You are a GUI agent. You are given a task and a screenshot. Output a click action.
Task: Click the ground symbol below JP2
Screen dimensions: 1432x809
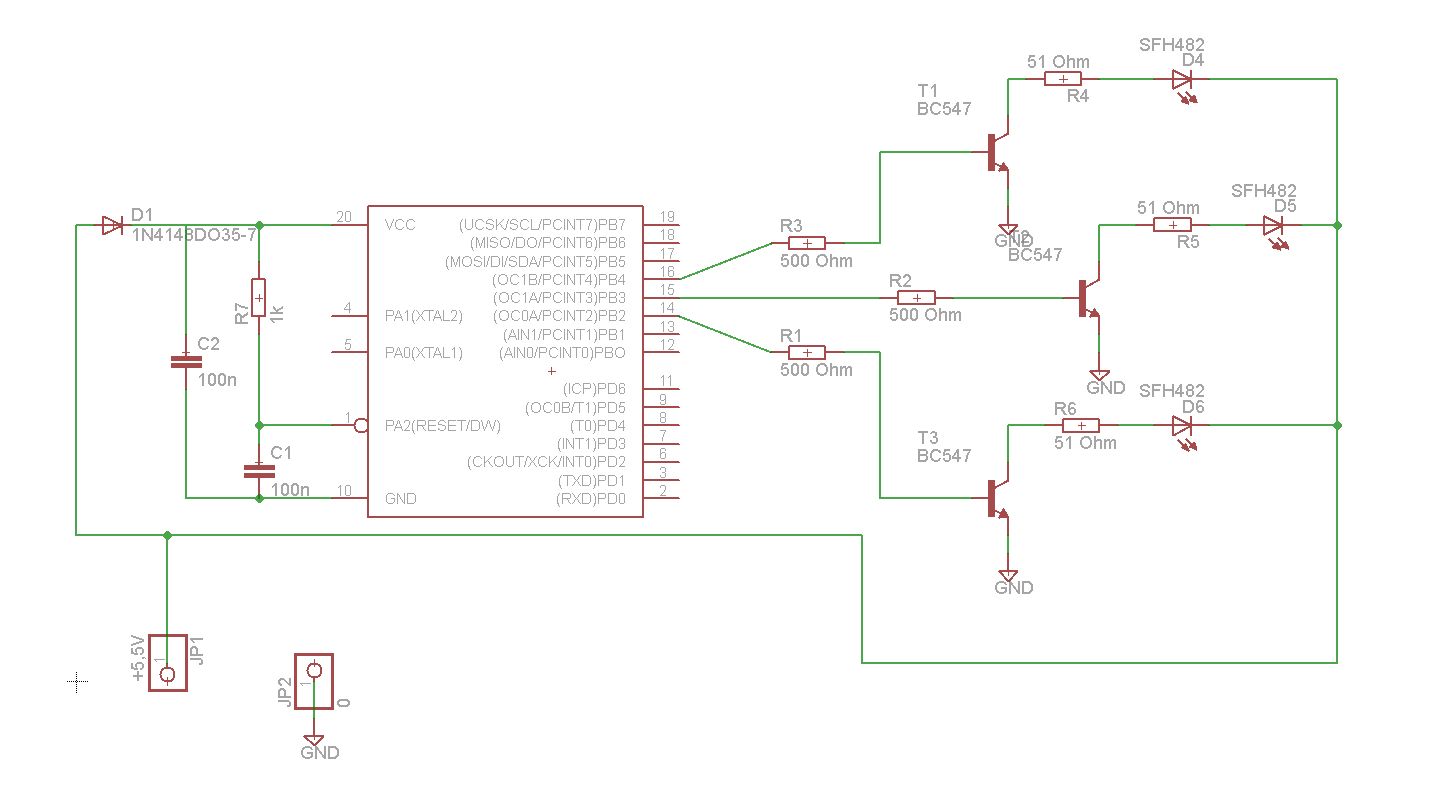[313, 738]
